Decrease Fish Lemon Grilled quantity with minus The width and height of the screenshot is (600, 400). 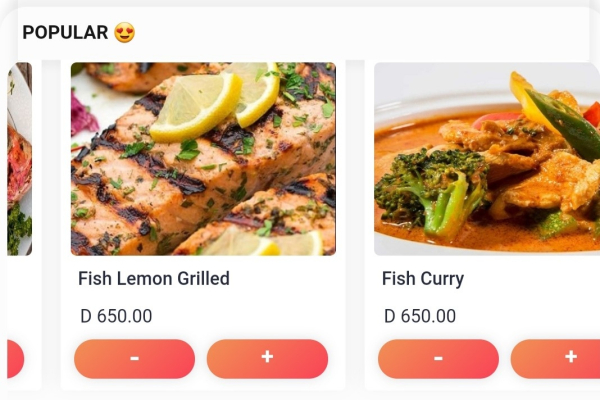click(x=134, y=359)
